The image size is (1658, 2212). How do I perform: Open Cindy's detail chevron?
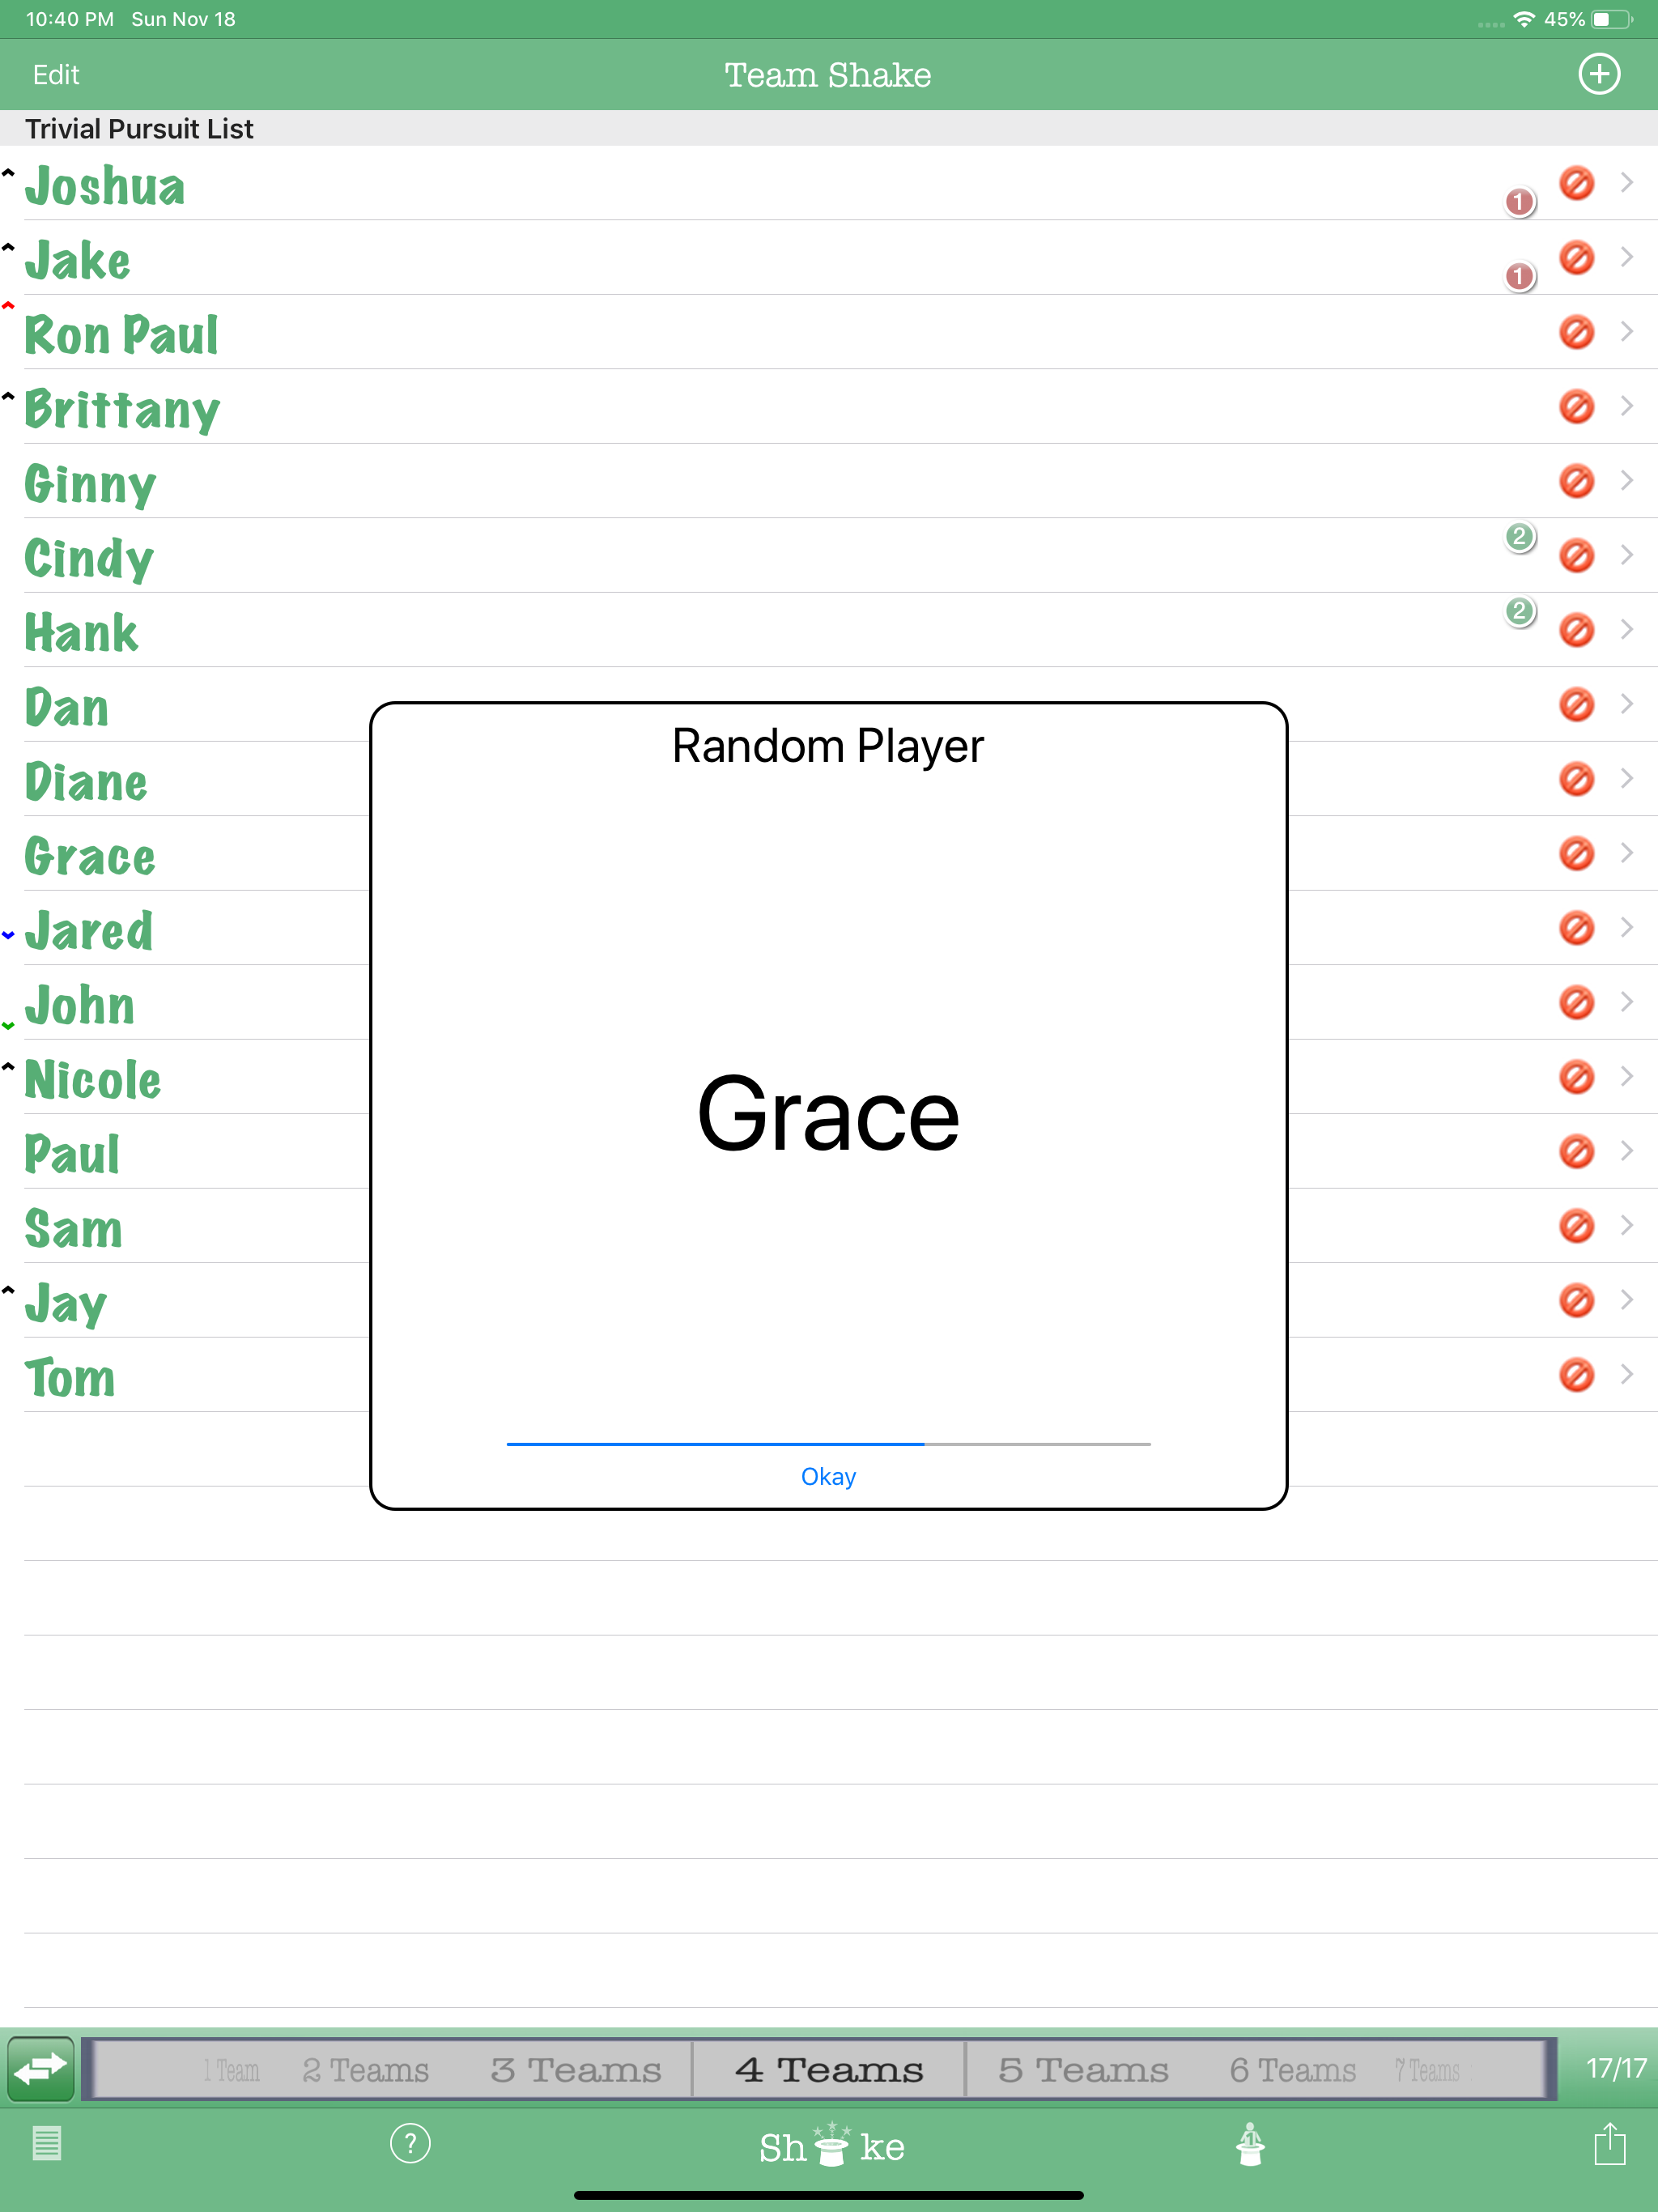(1627, 554)
